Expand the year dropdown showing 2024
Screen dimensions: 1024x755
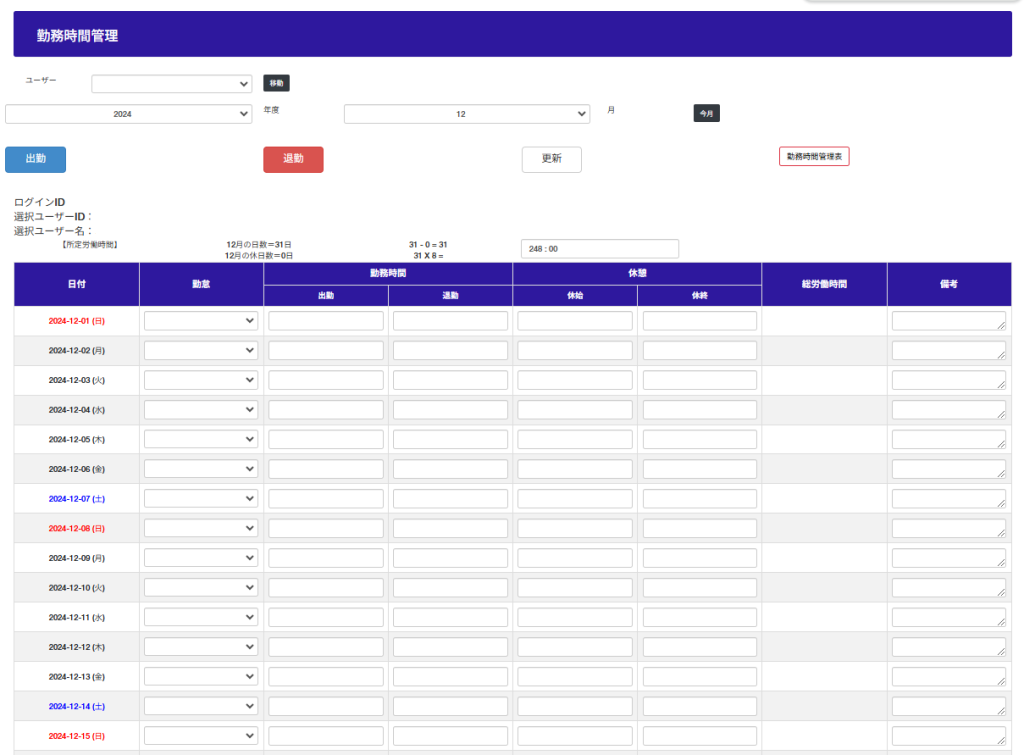tap(128, 114)
